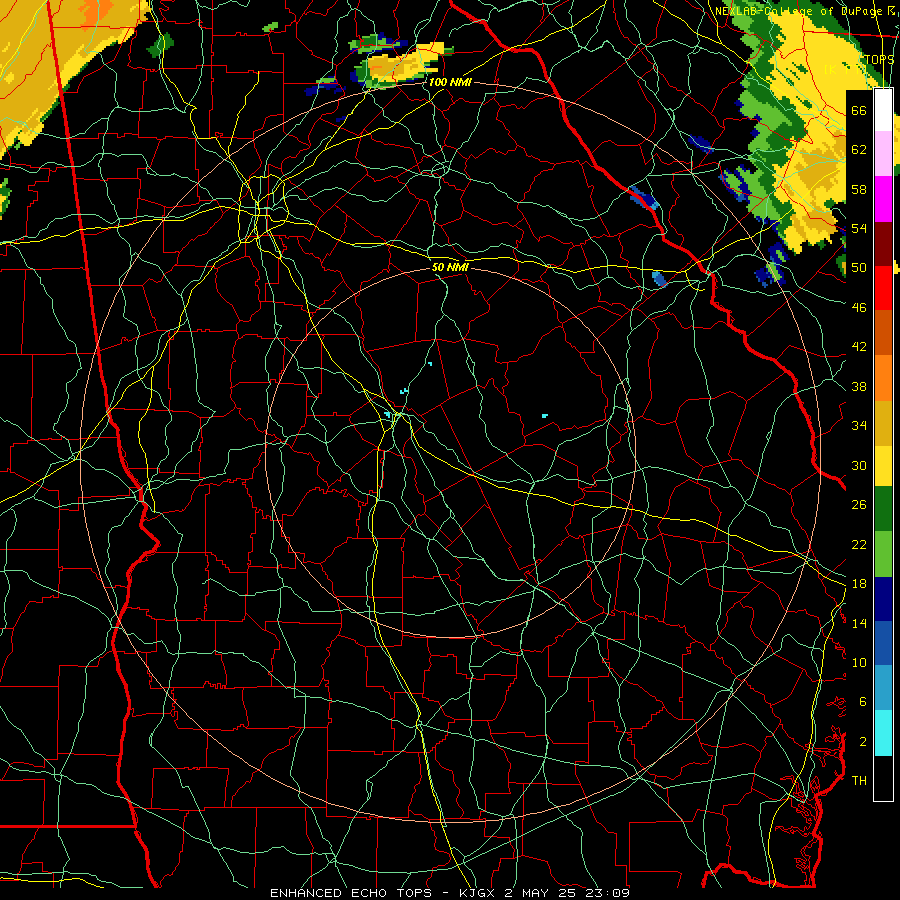Click the 34 legend value label

pos(859,426)
